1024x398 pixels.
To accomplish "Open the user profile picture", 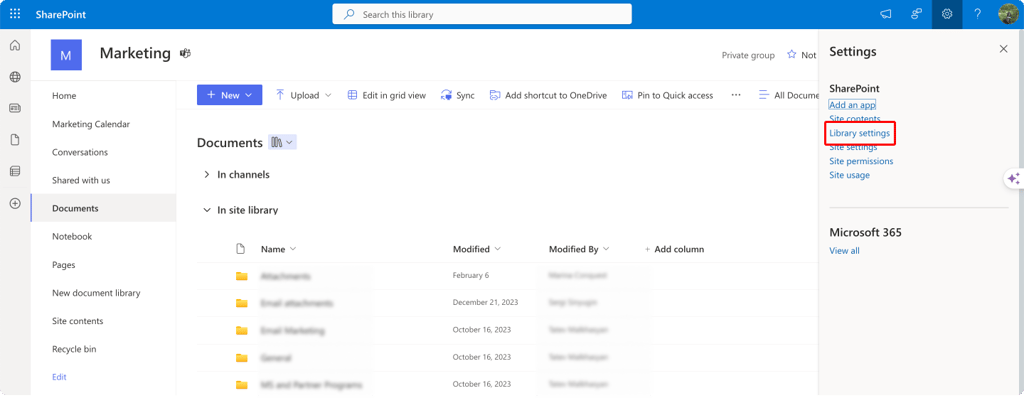I will click(1008, 14).
